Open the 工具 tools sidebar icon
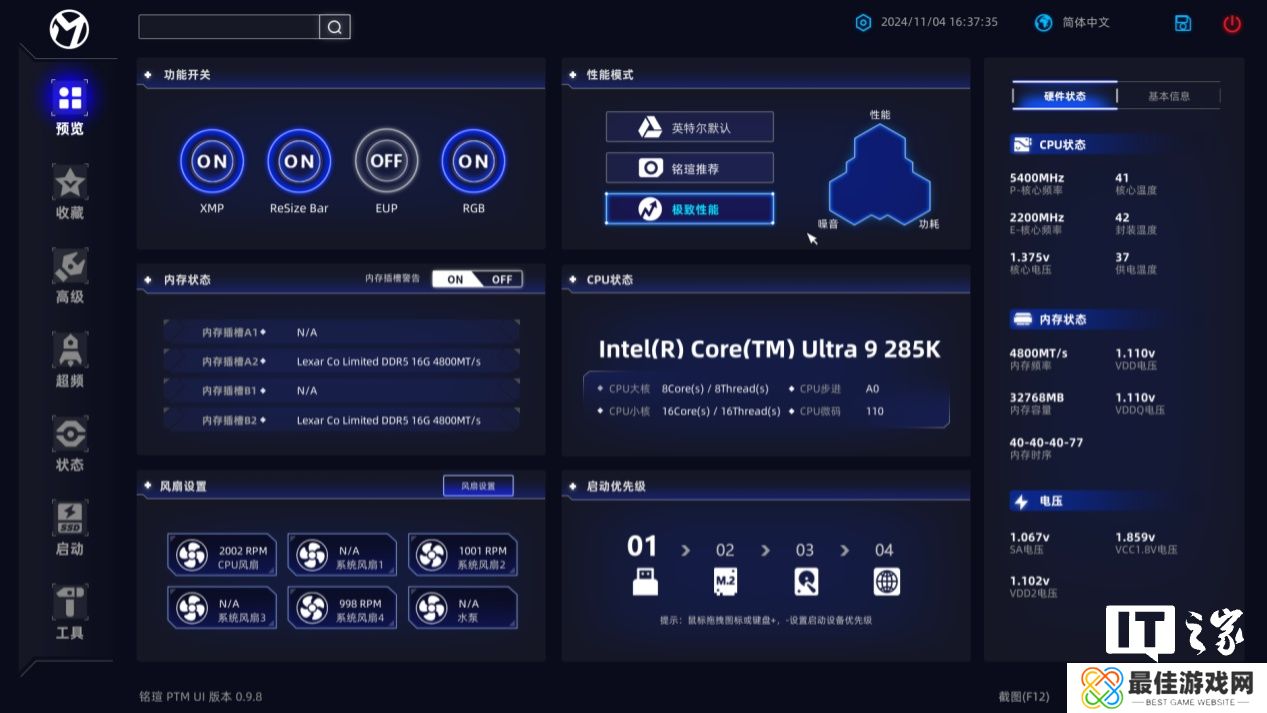This screenshot has width=1267, height=713. (70, 603)
